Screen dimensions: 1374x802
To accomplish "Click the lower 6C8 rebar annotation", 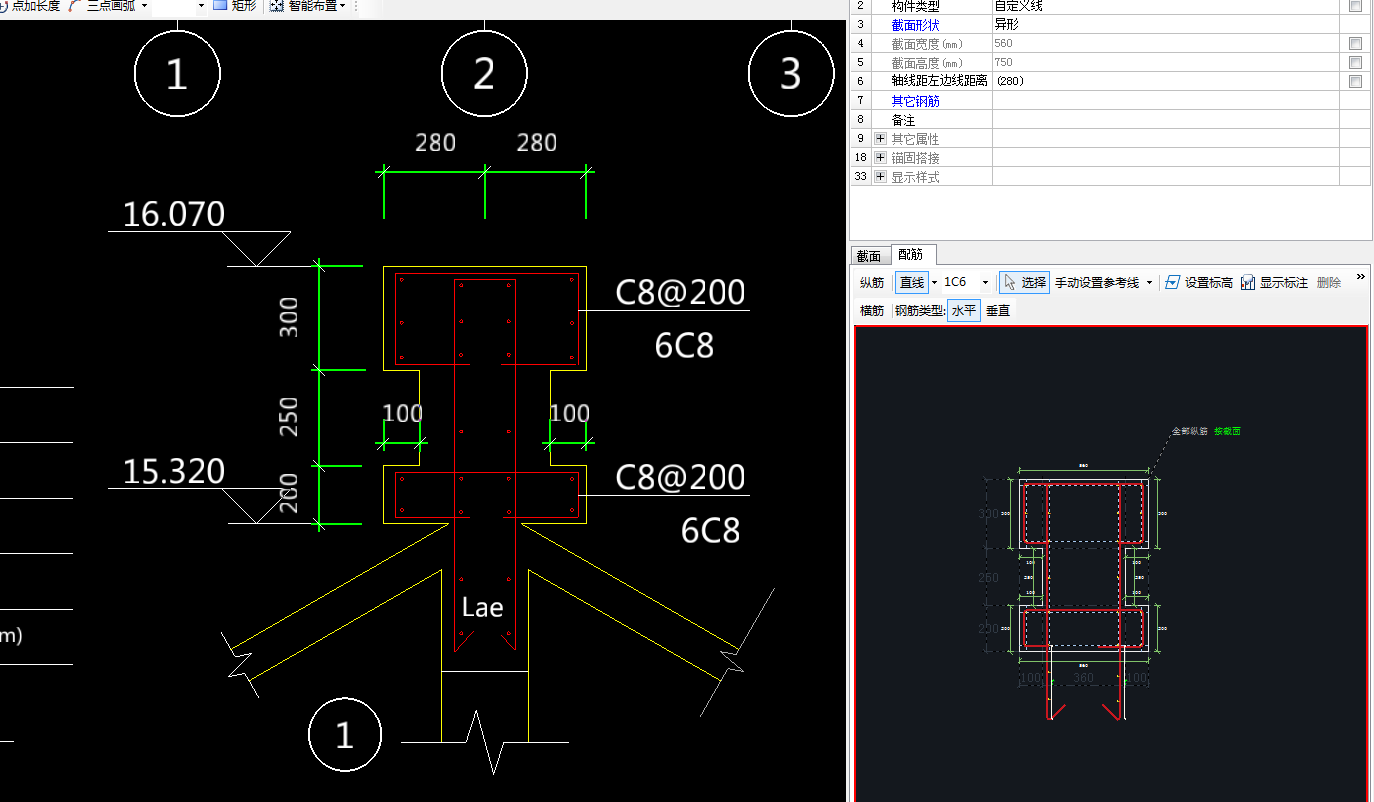I will pos(710,530).
